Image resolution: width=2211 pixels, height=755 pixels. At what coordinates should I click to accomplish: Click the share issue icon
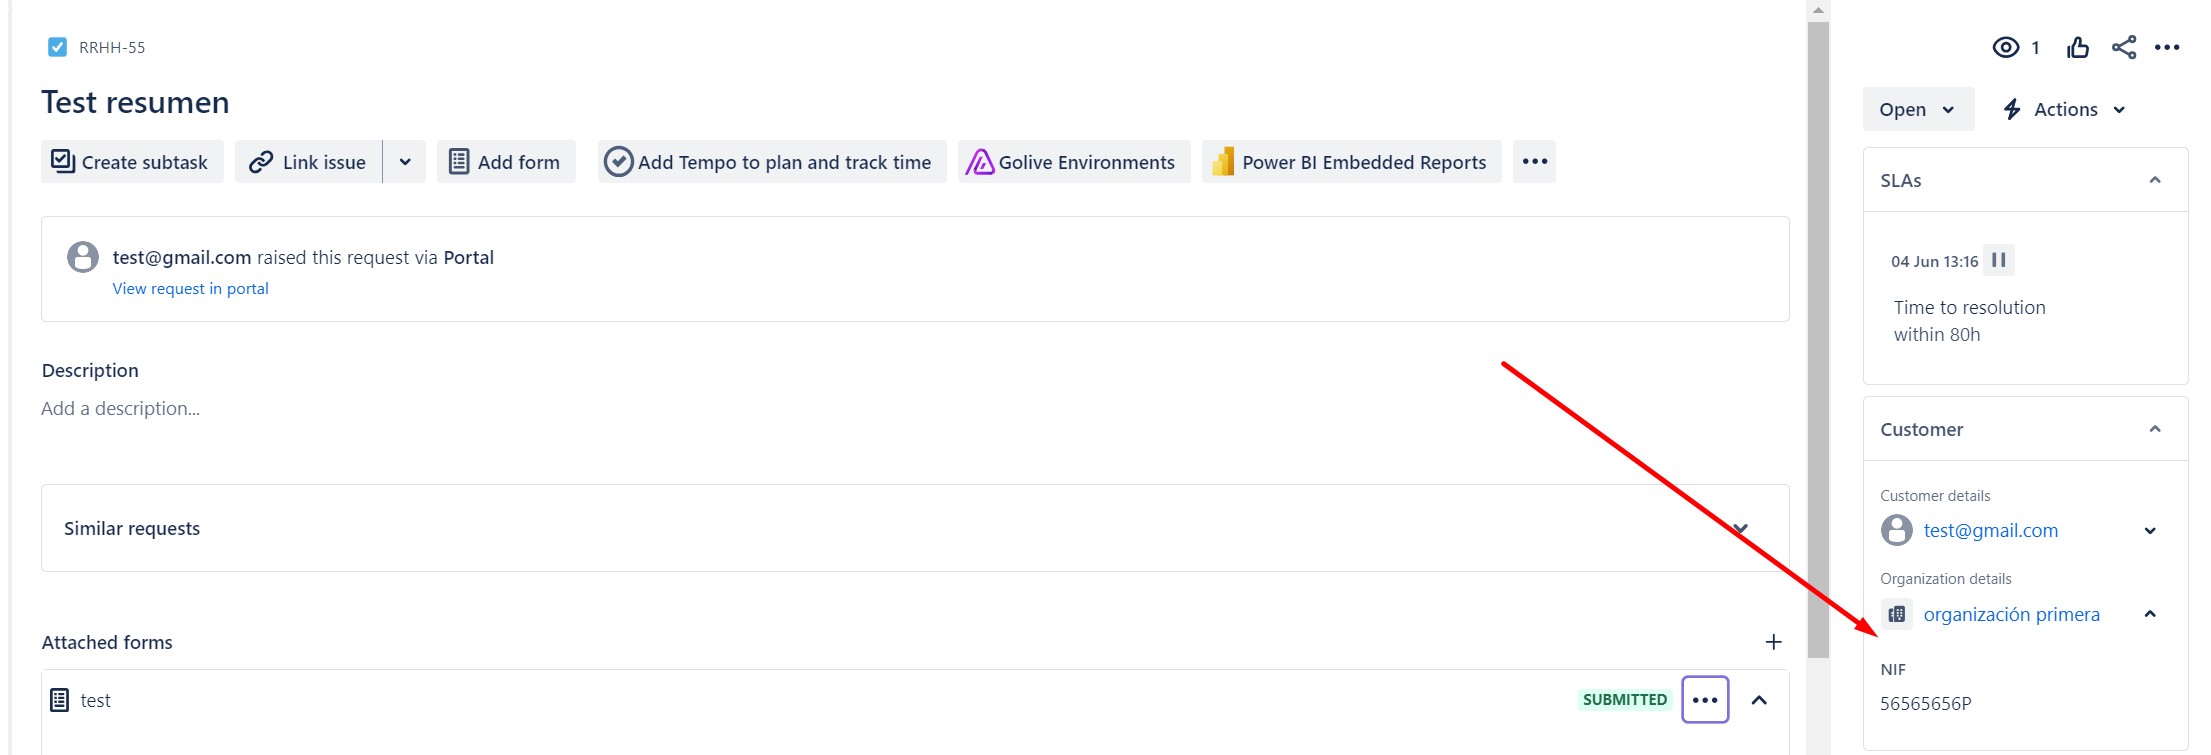2123,47
